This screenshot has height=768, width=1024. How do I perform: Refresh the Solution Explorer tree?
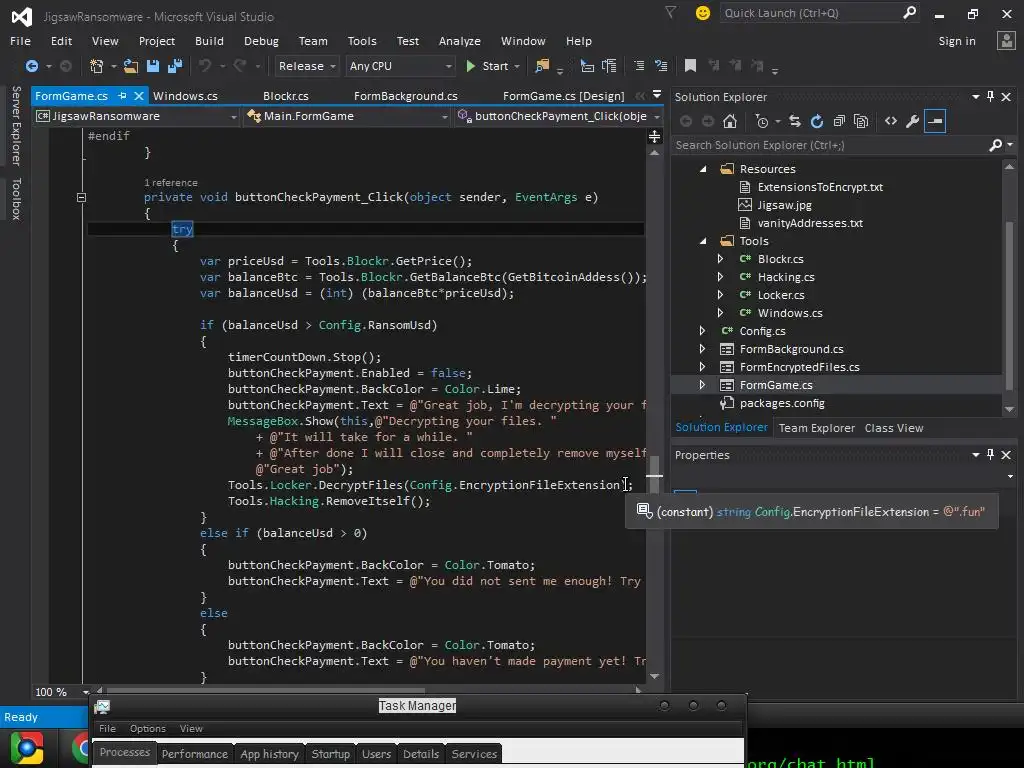(816, 121)
